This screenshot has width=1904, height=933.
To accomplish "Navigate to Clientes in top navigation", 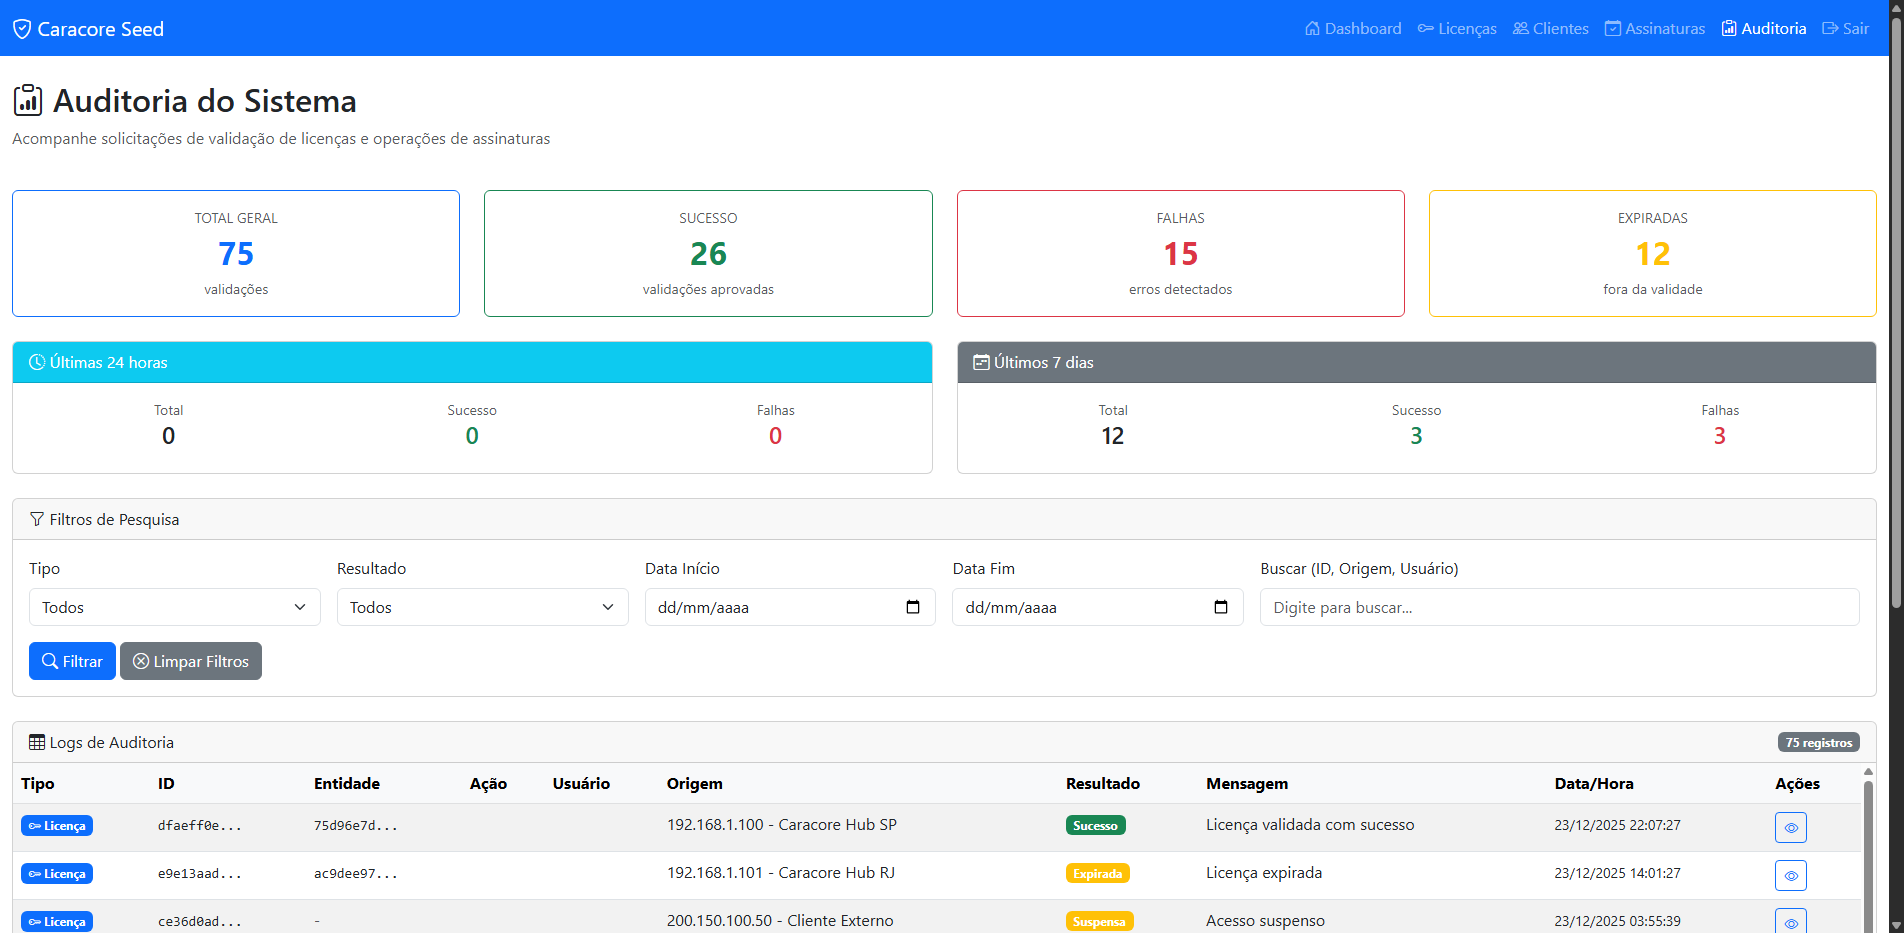I will pos(1550,29).
